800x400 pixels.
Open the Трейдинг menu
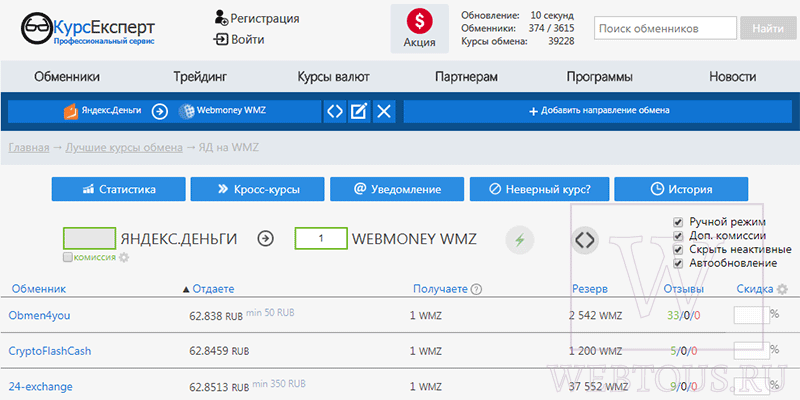(x=200, y=77)
